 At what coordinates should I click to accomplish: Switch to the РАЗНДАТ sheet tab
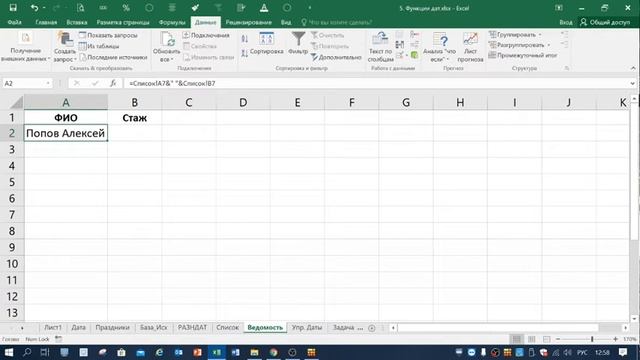coord(192,327)
